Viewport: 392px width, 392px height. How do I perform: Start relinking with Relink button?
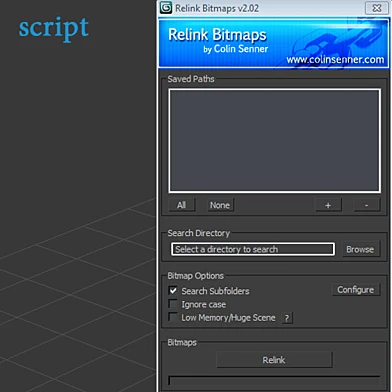pyautogui.click(x=274, y=360)
